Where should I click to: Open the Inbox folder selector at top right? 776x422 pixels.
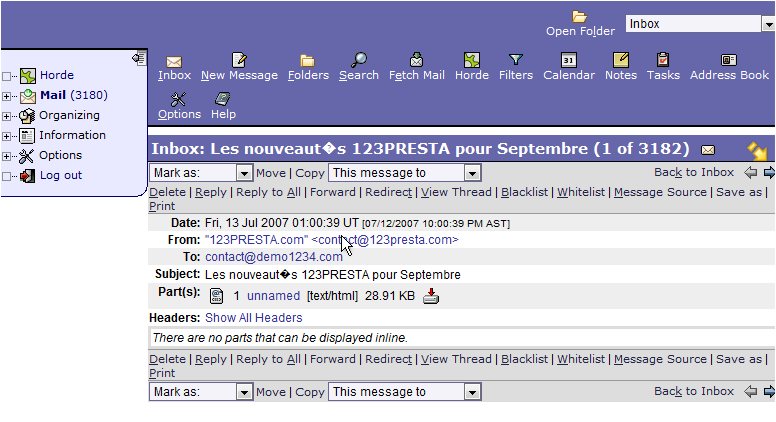coord(699,24)
